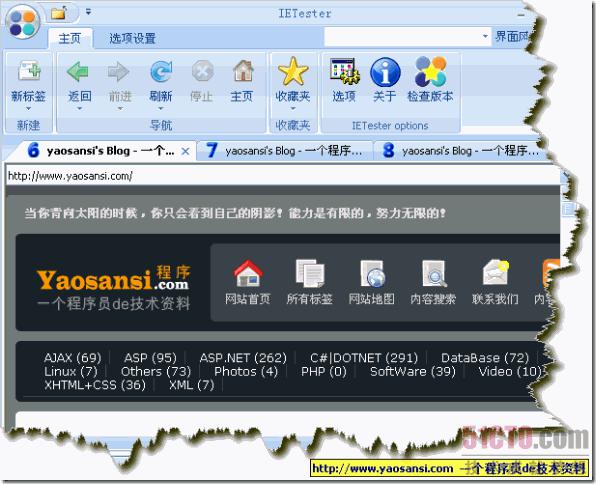Expand the 刷新 dropdown arrow
The height and width of the screenshot is (484, 596).
click(161, 109)
